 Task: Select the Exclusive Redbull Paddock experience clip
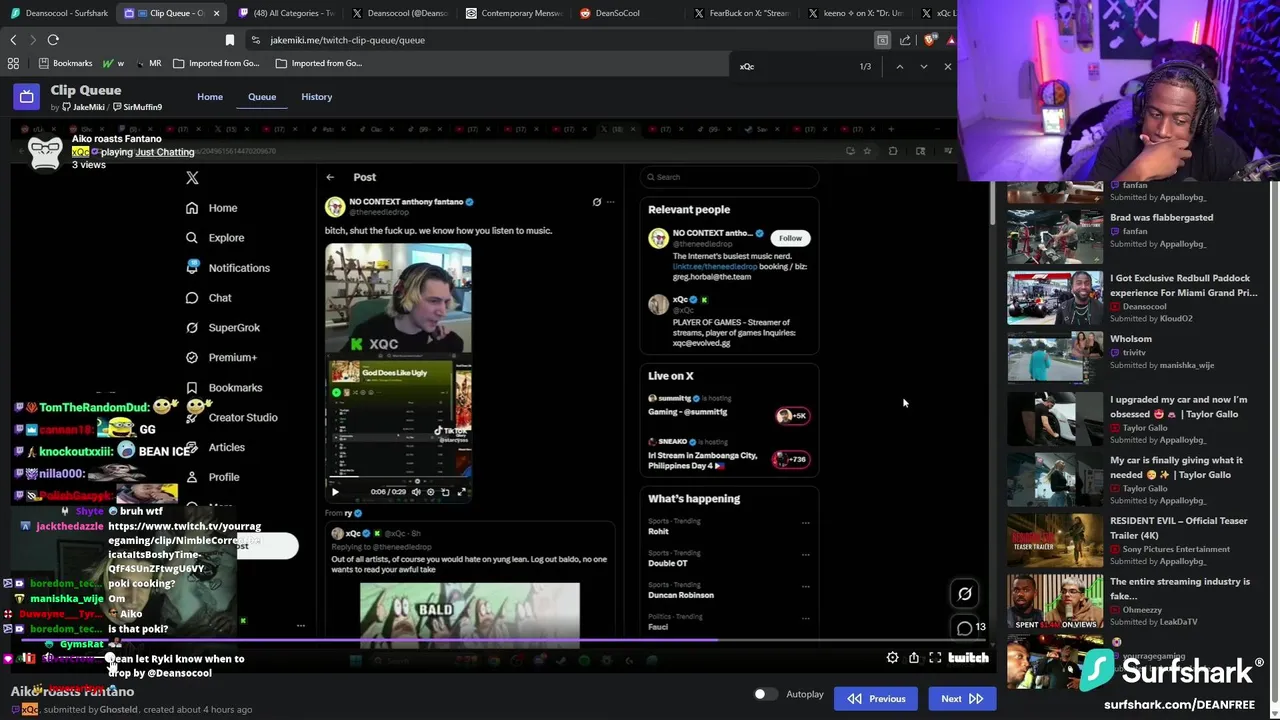pyautogui.click(x=1132, y=297)
